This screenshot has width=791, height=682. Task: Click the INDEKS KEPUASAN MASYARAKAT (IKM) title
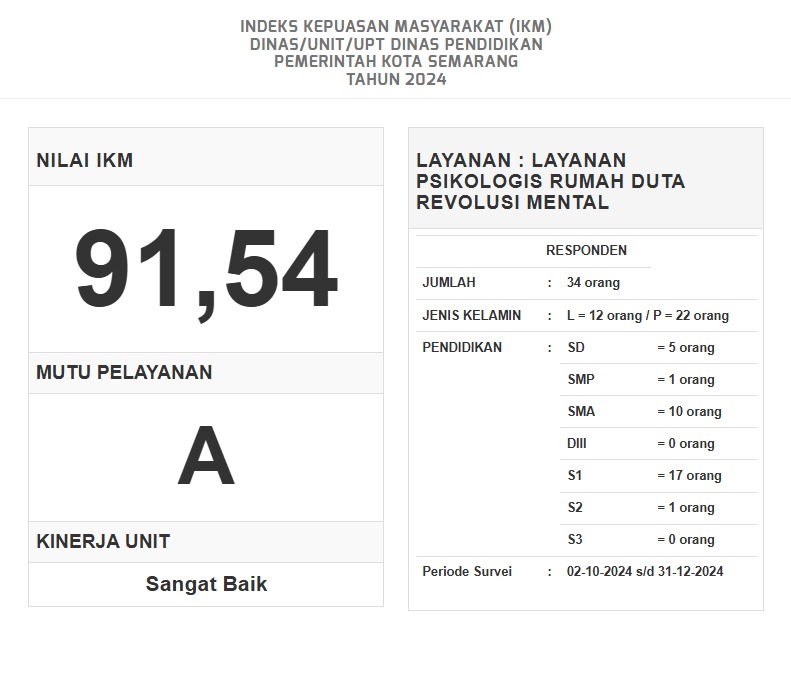(396, 26)
